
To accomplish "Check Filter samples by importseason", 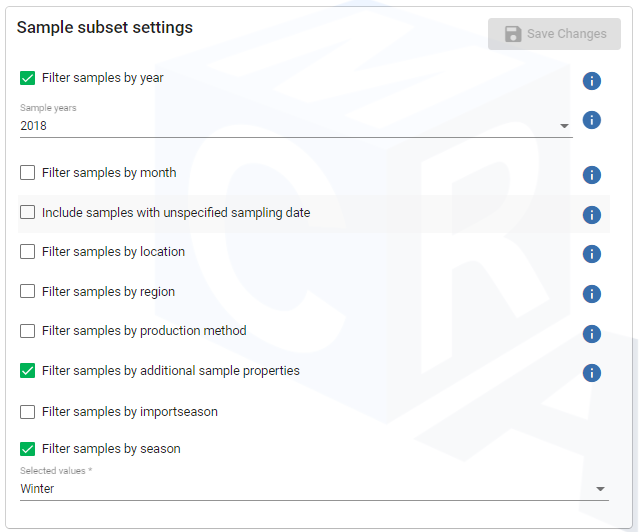I will point(28,412).
